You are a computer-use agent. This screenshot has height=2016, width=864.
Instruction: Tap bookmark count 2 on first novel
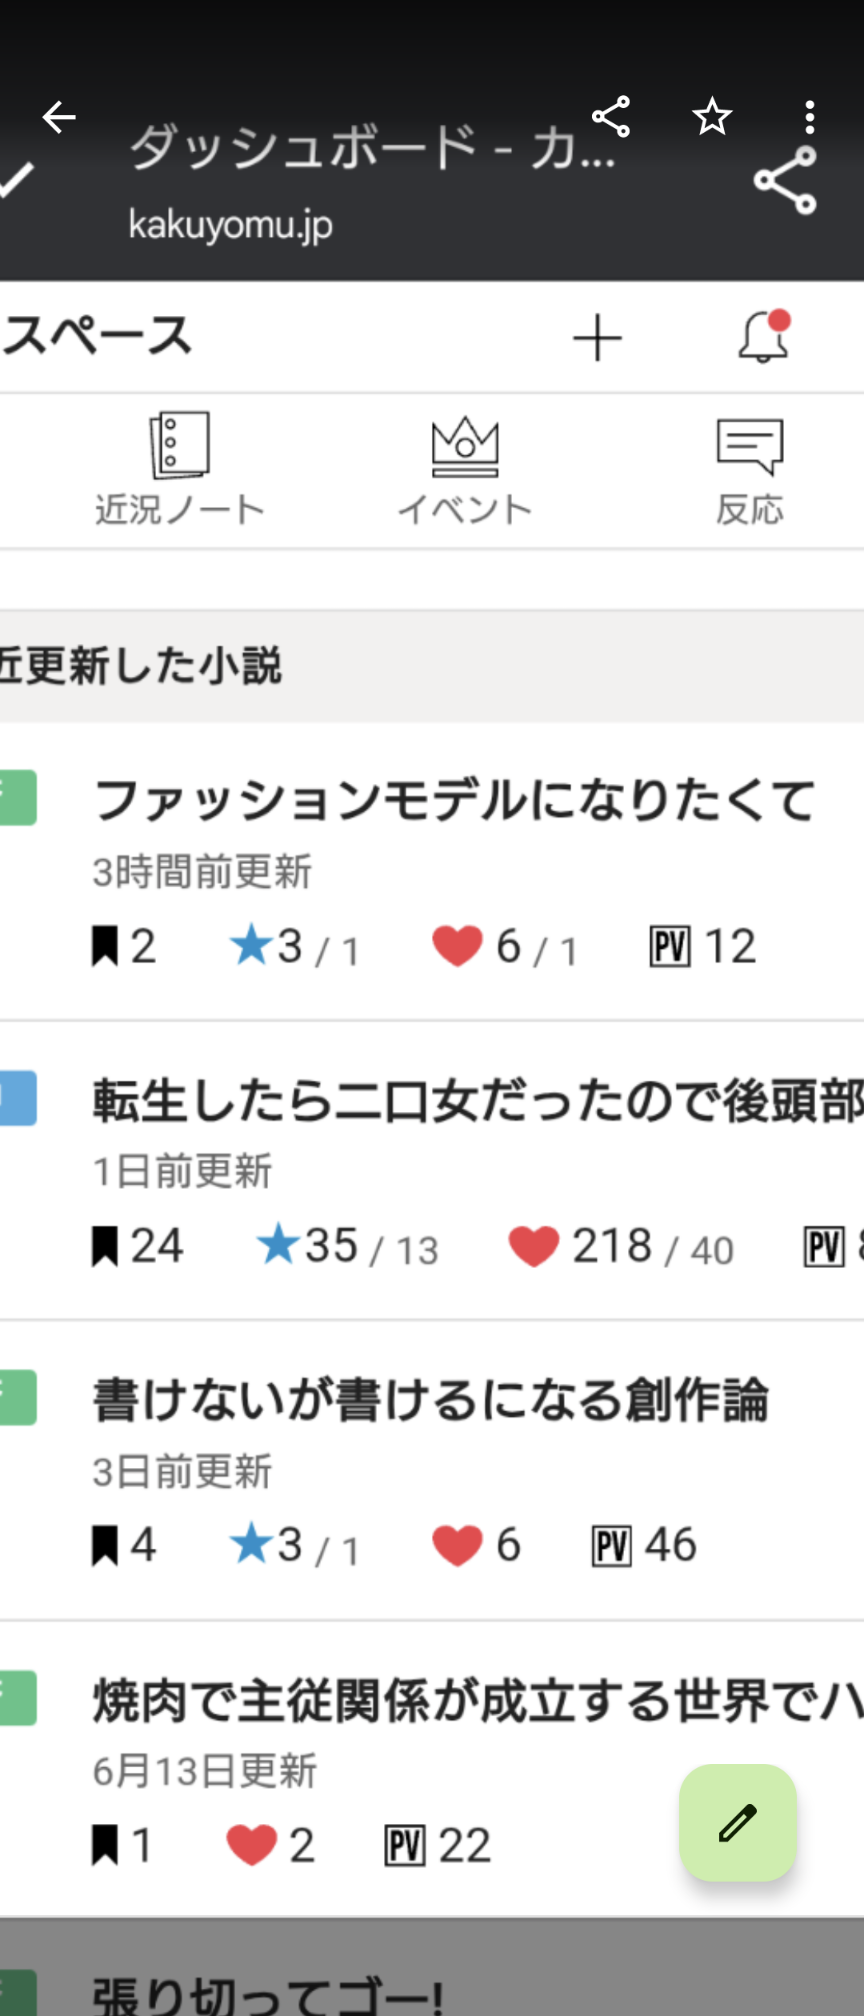click(125, 946)
